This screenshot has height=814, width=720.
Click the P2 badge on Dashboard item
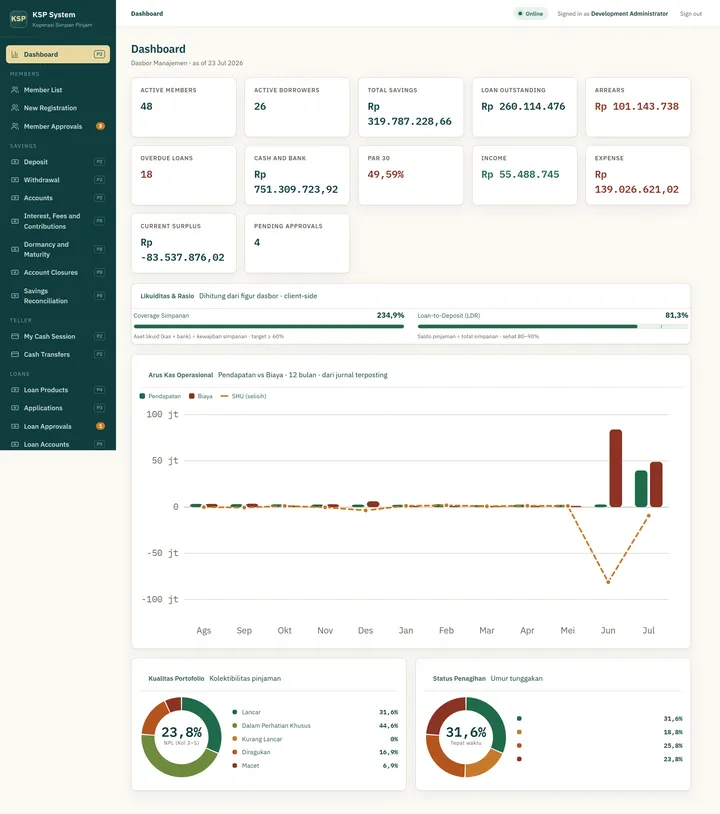[x=99, y=55]
